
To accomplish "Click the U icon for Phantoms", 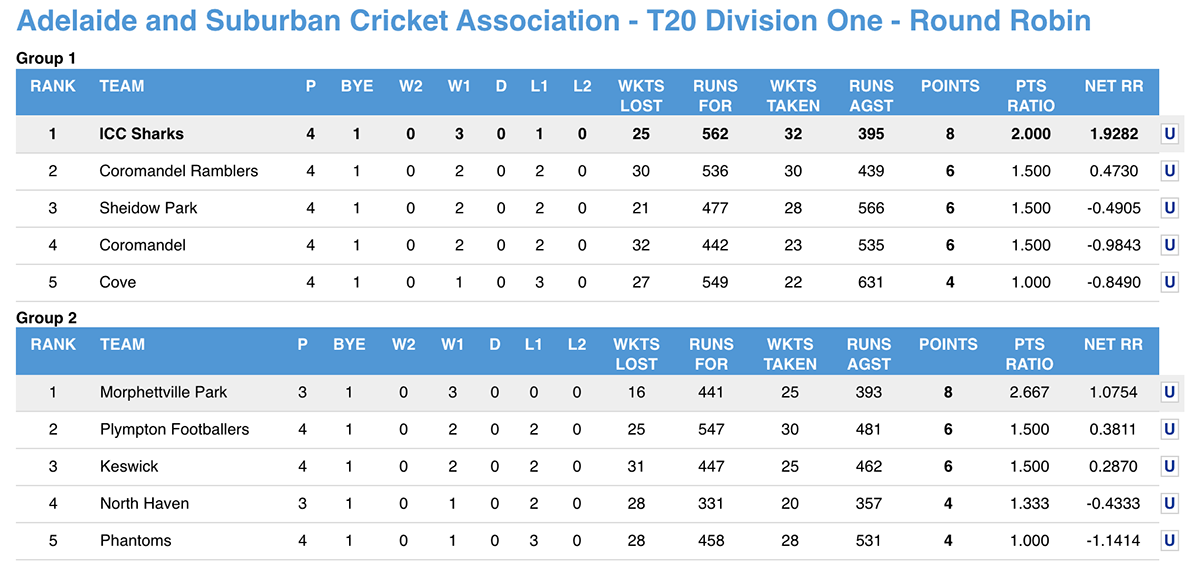I will click(1168, 540).
